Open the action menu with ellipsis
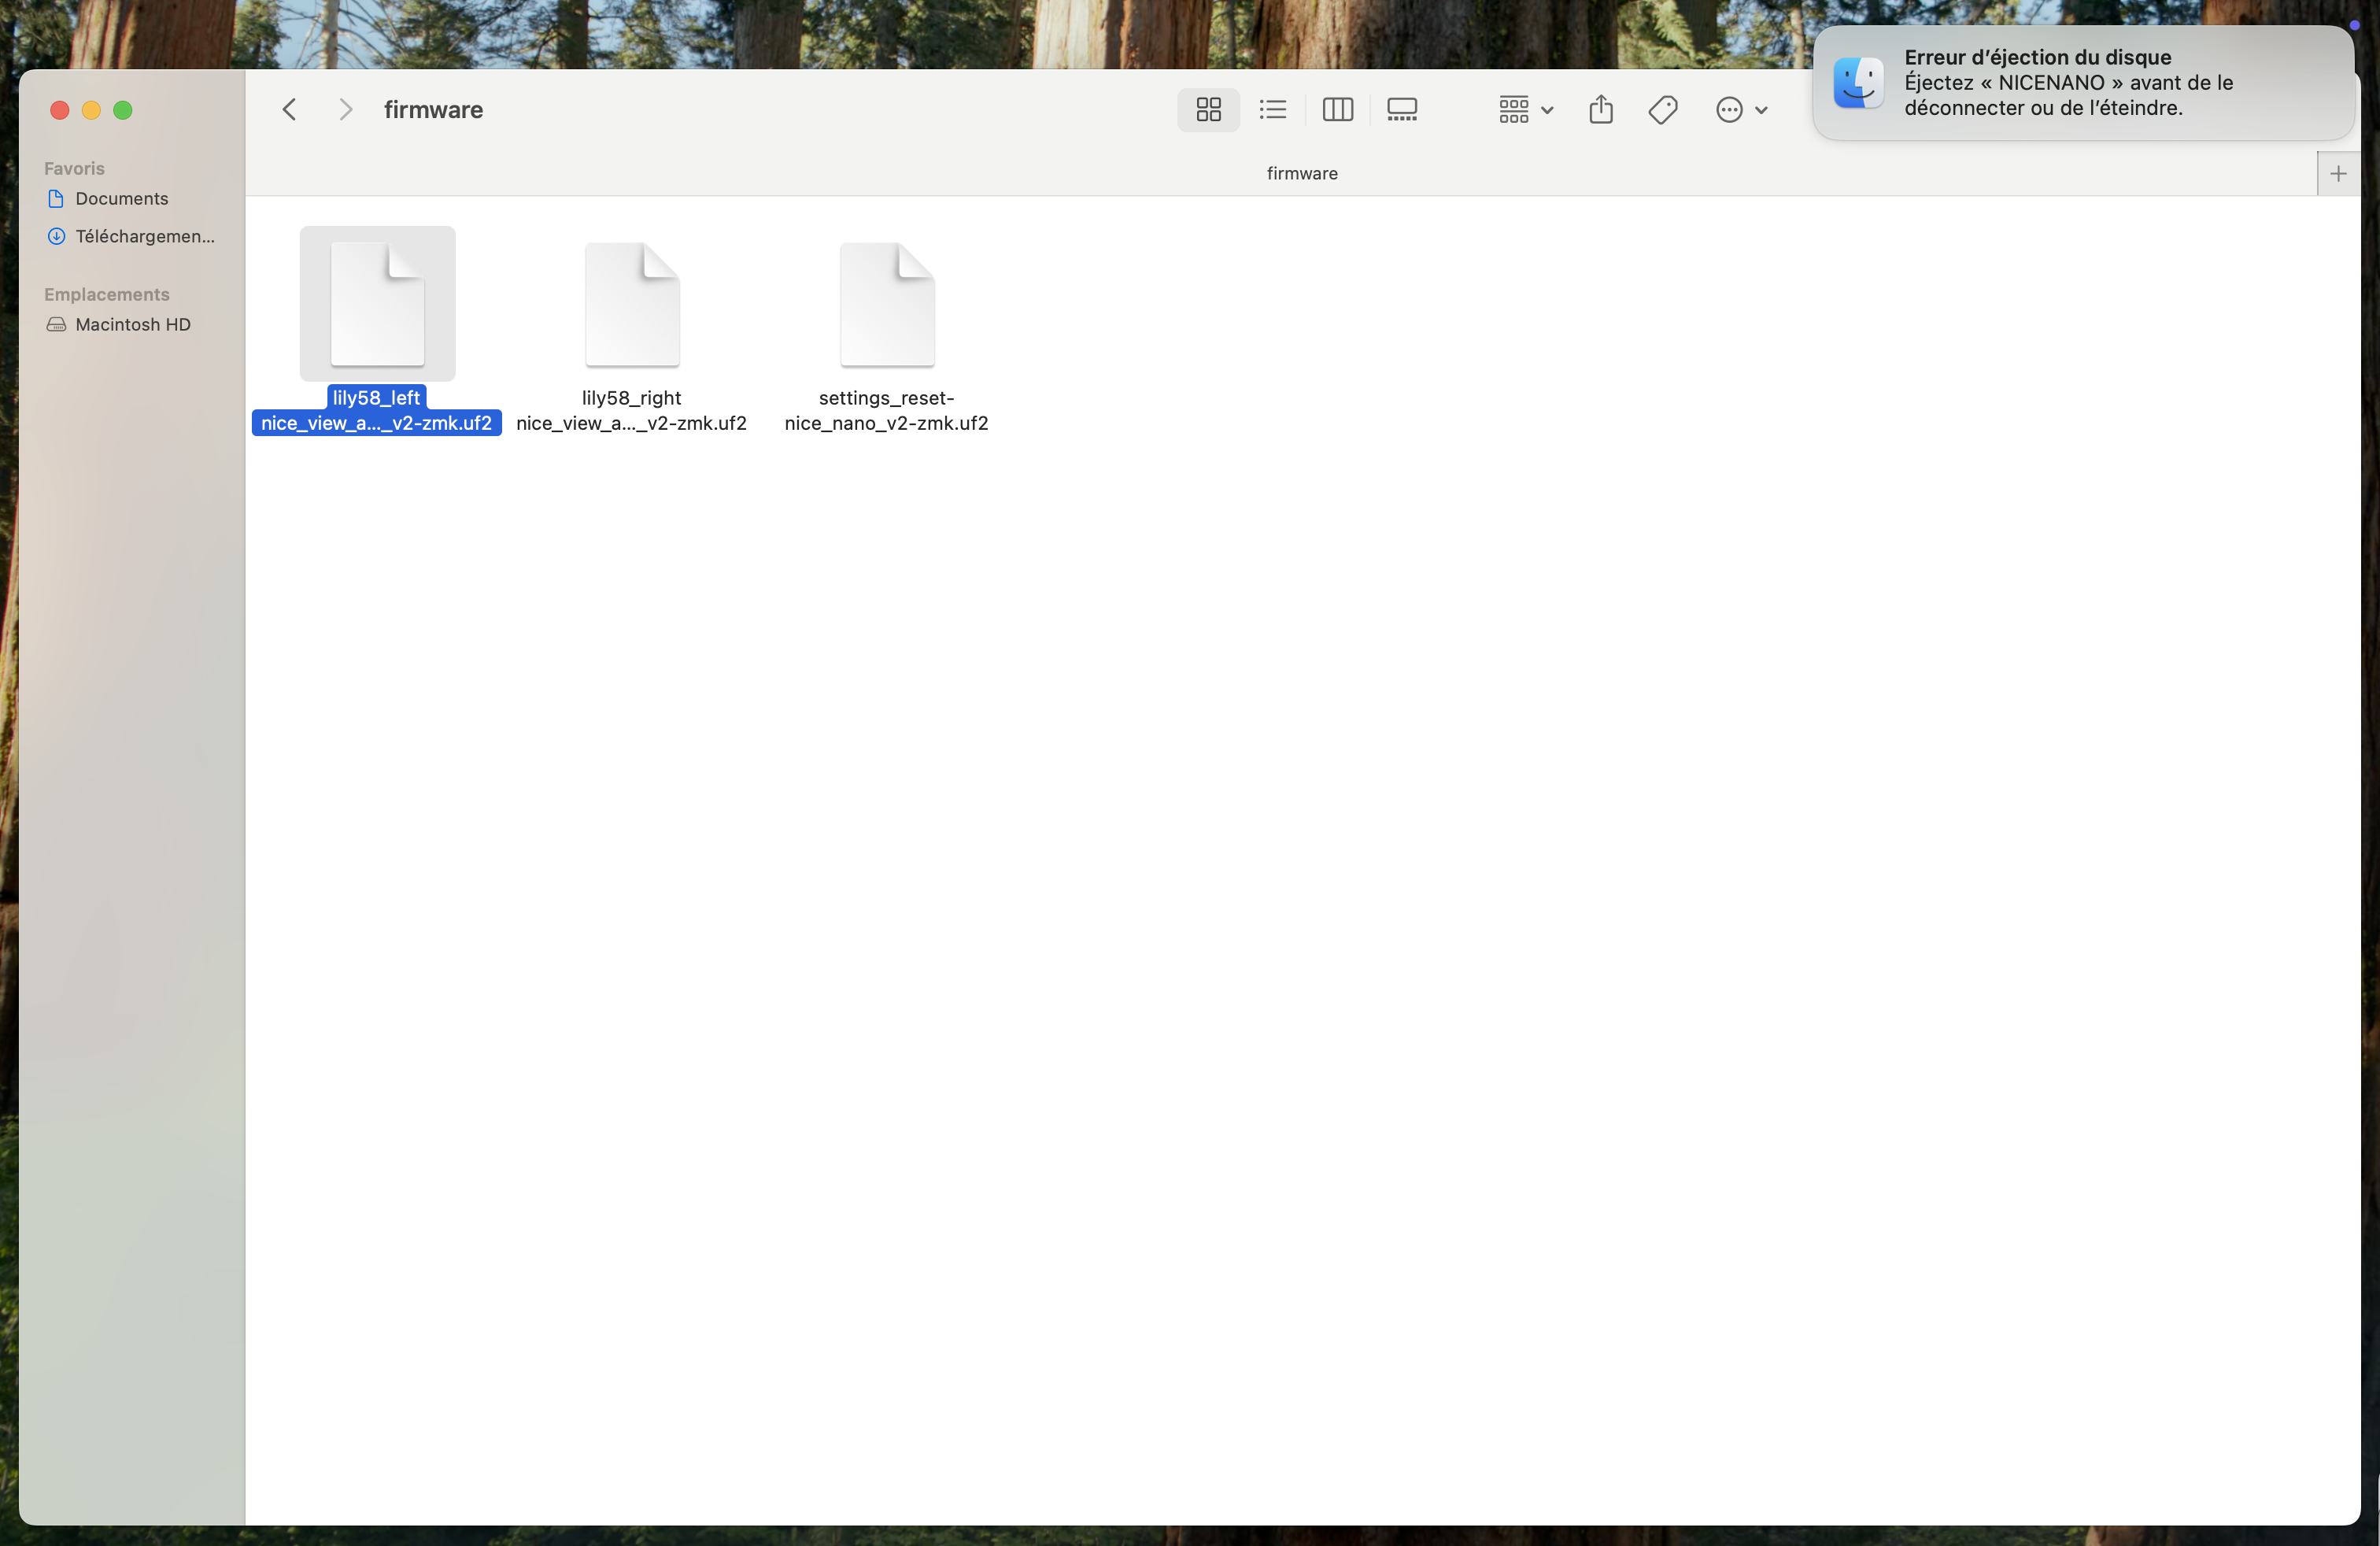Viewport: 2380px width, 1546px height. [1740, 110]
